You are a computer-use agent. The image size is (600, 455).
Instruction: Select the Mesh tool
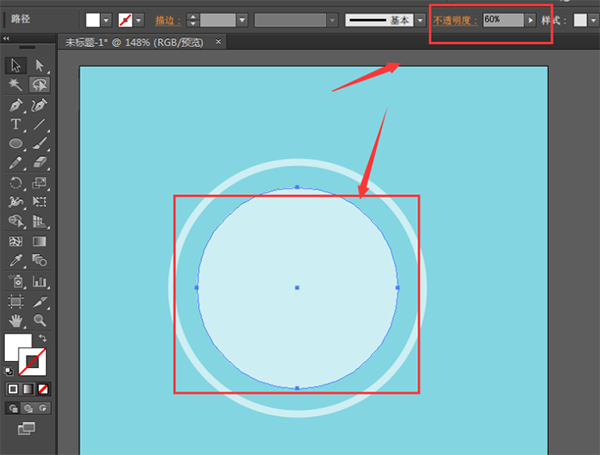click(x=16, y=241)
